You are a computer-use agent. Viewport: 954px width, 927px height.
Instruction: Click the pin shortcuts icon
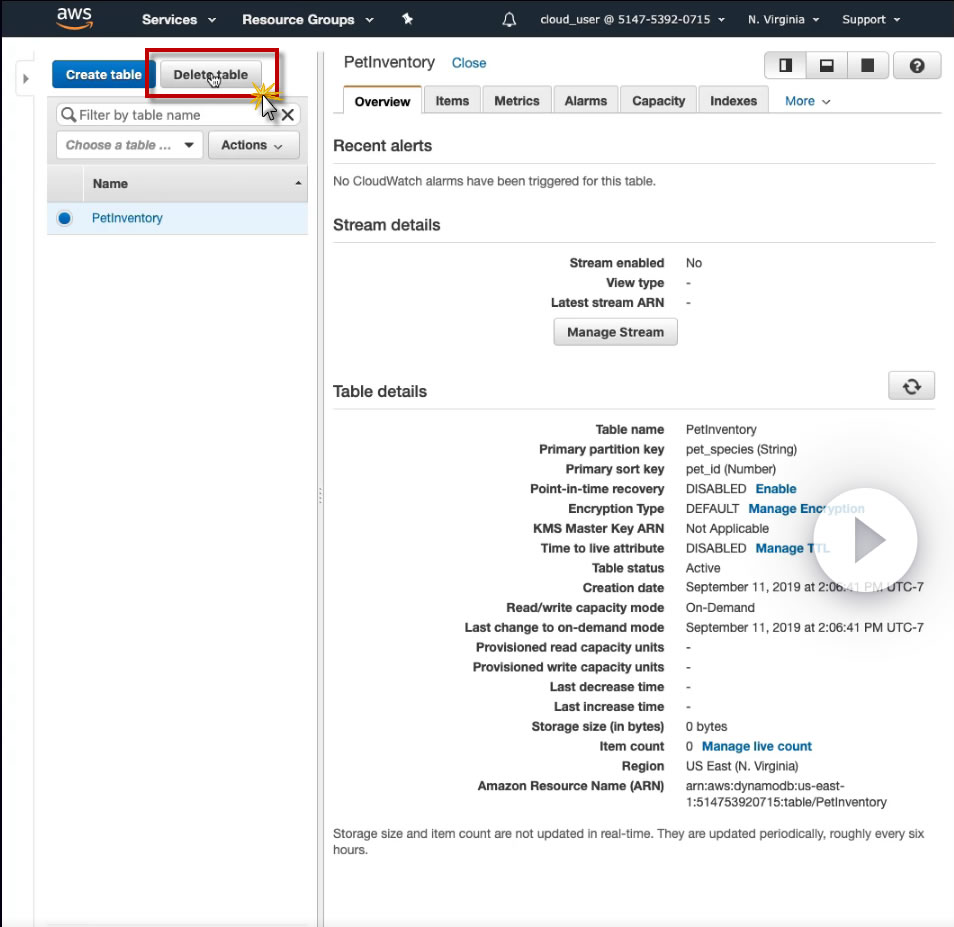point(408,19)
